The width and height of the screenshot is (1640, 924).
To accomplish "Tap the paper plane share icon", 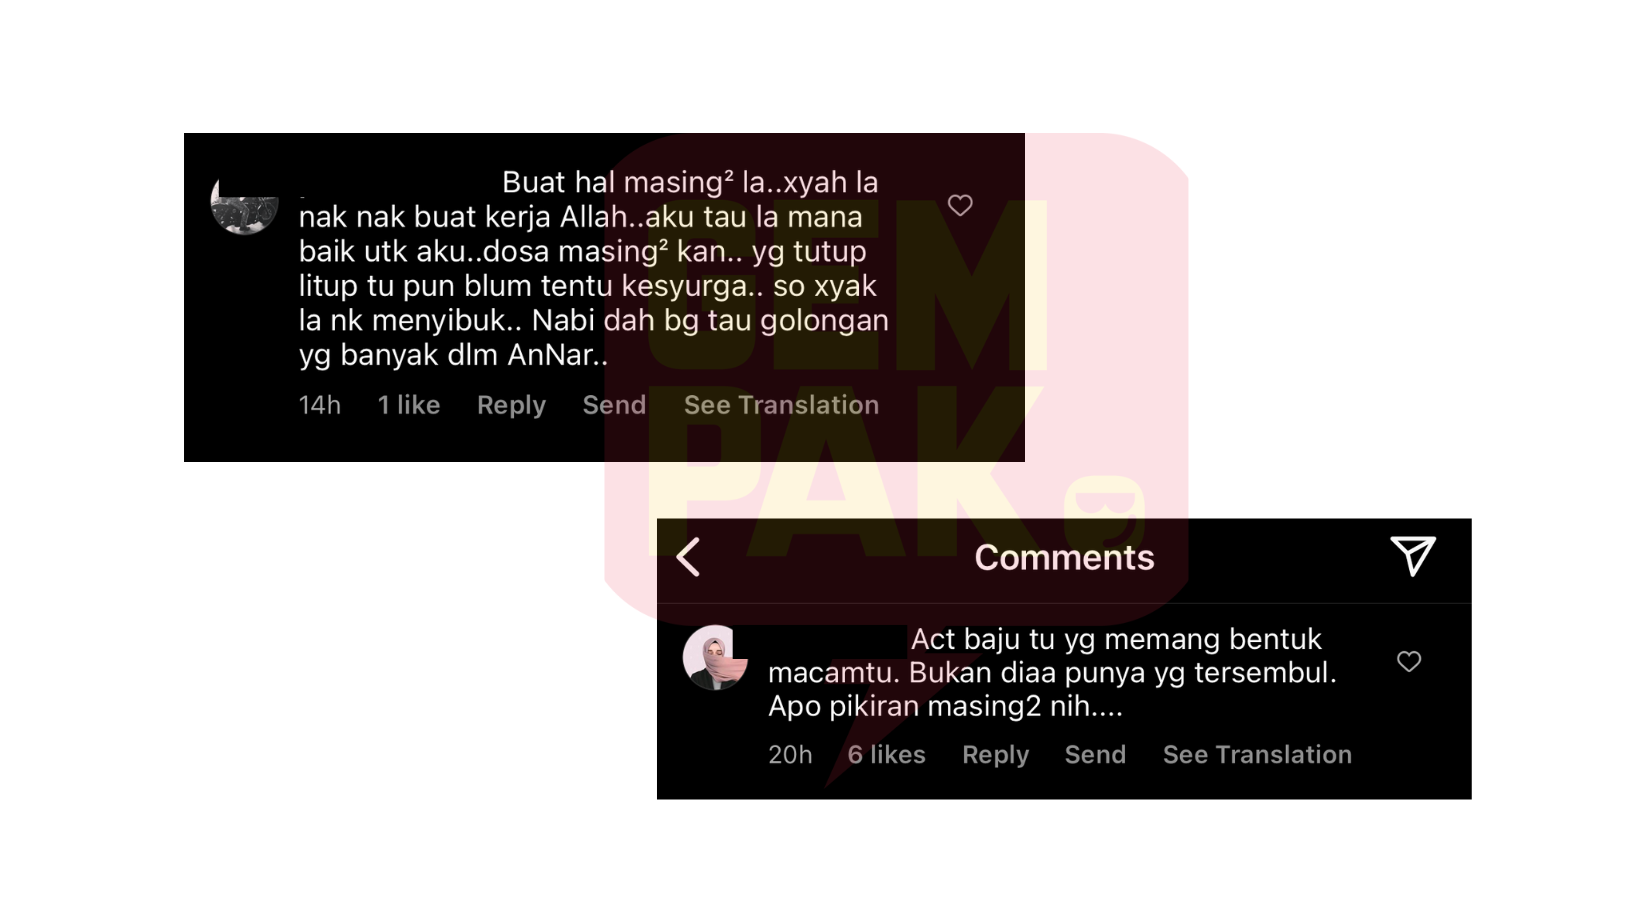I will click(1413, 556).
